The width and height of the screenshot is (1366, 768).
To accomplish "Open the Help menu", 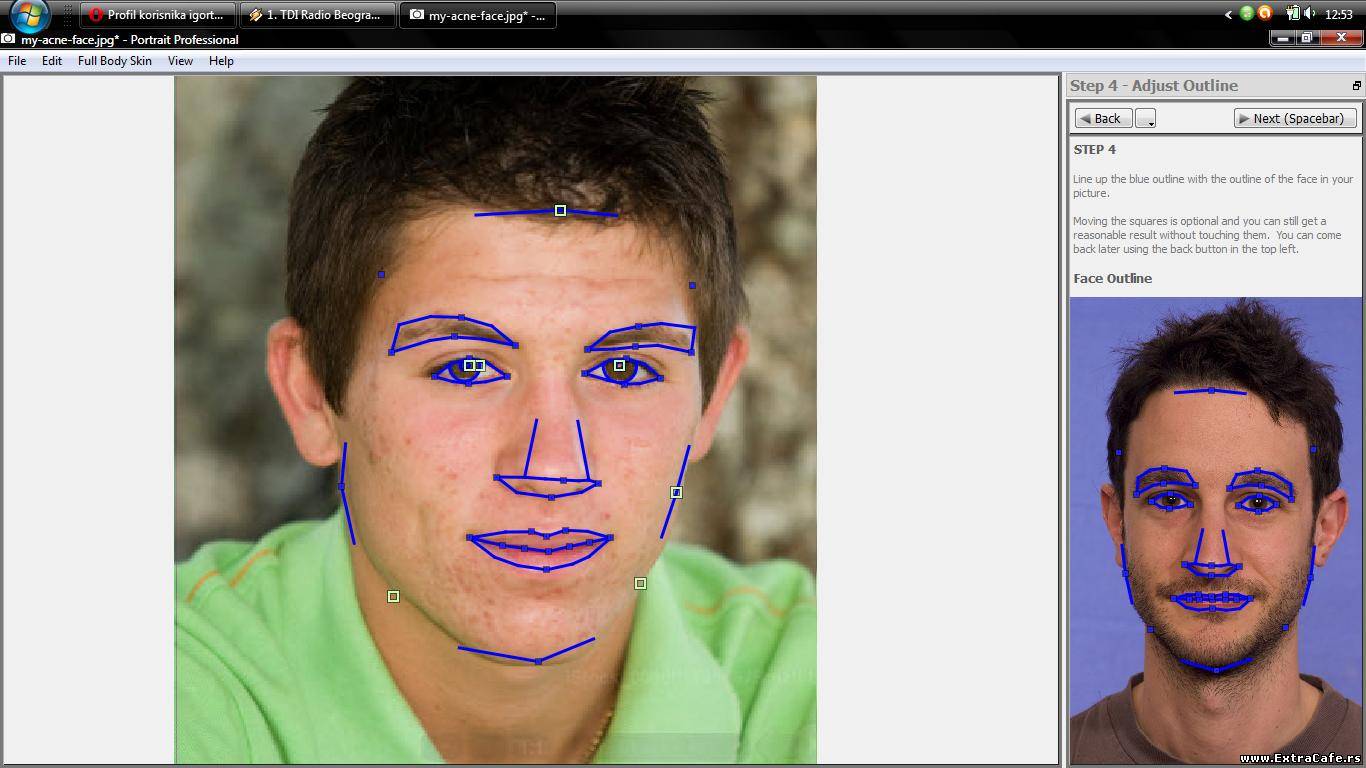I will (x=221, y=61).
